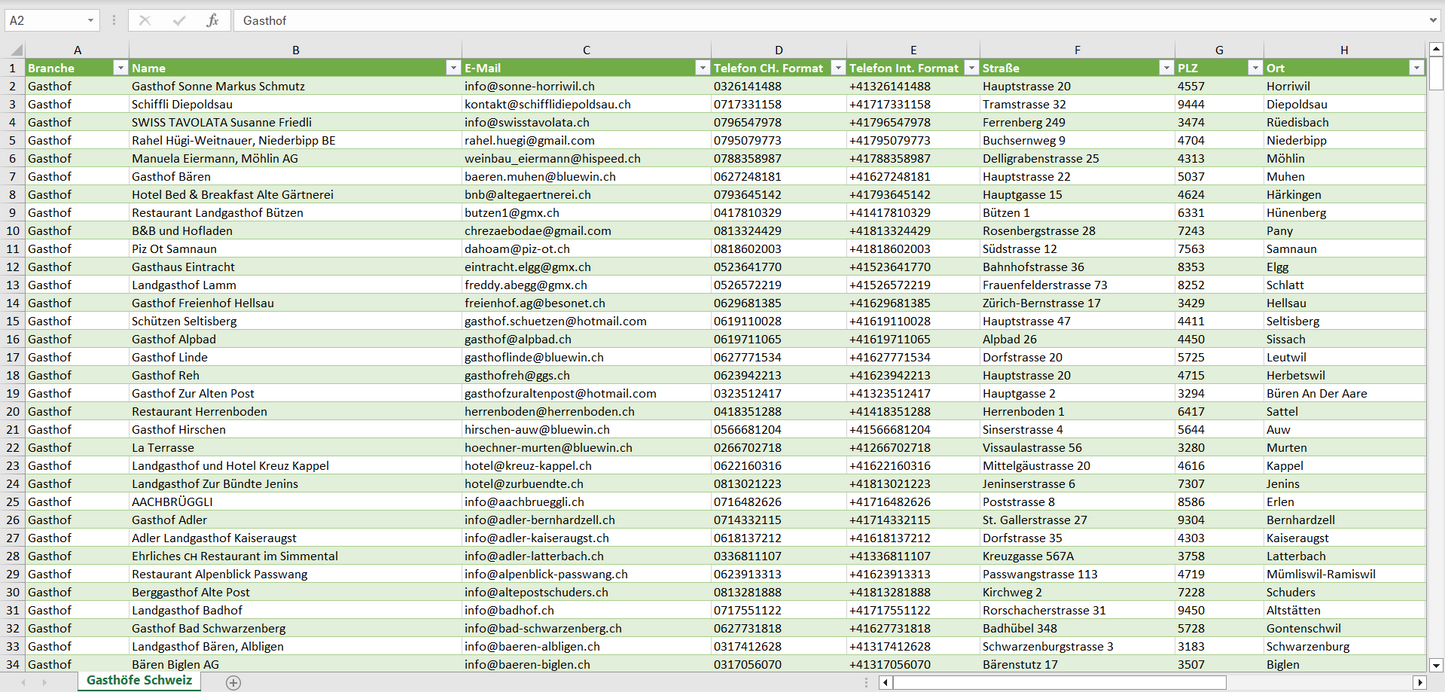The width and height of the screenshot is (1445, 692).
Task: Switch to the Gasthöfe Schweiz sheet tab
Action: tap(140, 681)
